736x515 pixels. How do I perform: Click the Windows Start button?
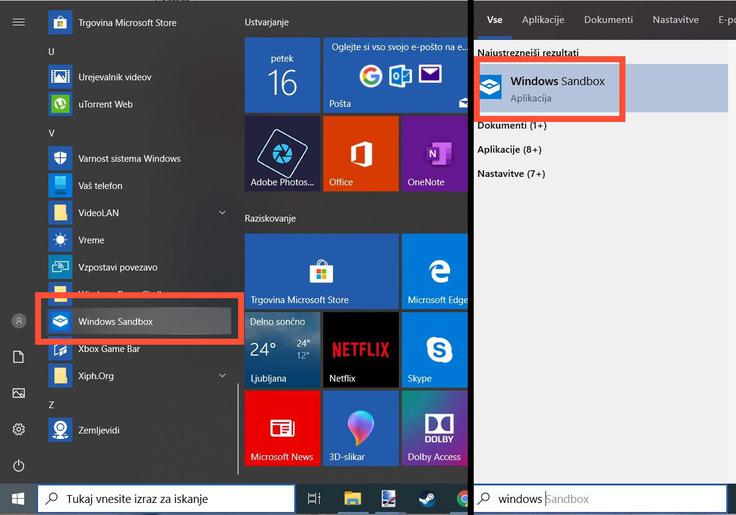click(x=18, y=499)
